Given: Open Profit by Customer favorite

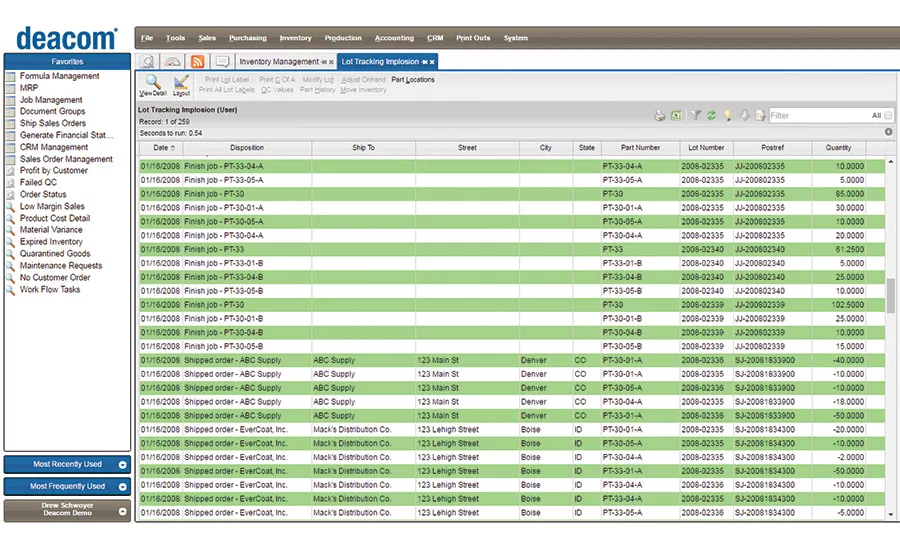Looking at the screenshot, I should 54,171.
